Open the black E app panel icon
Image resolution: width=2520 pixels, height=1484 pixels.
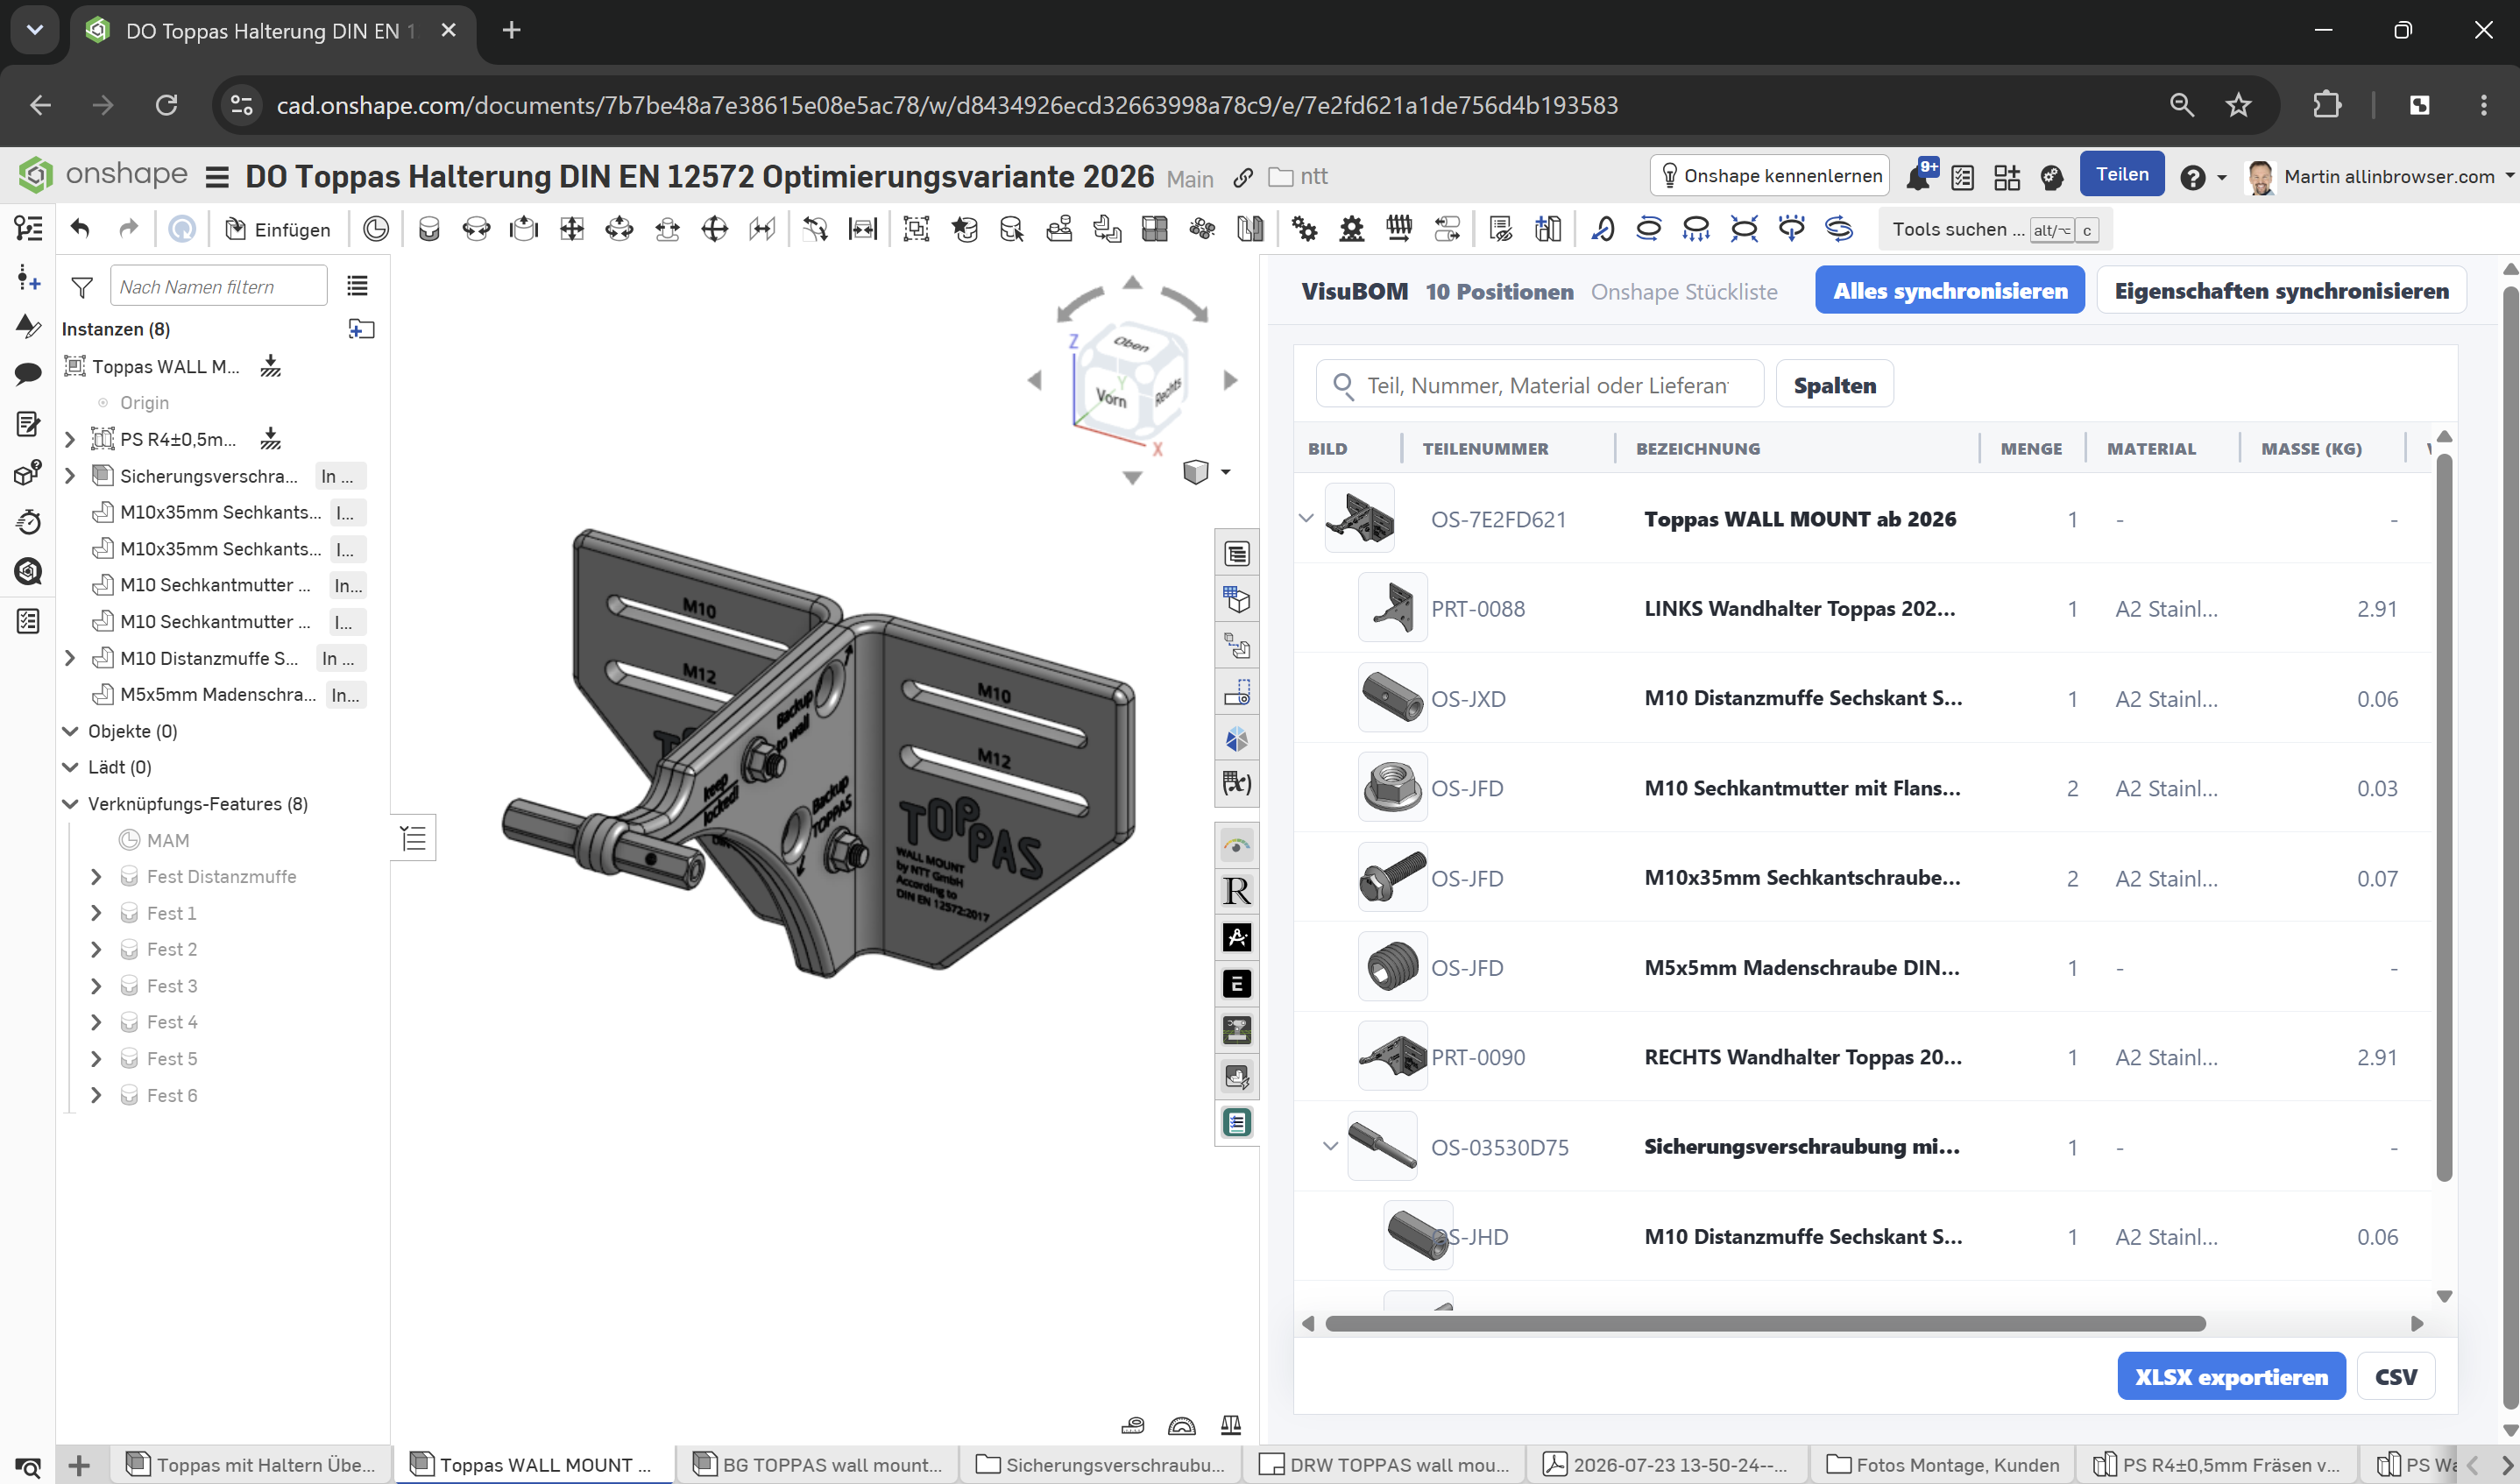tap(1237, 984)
